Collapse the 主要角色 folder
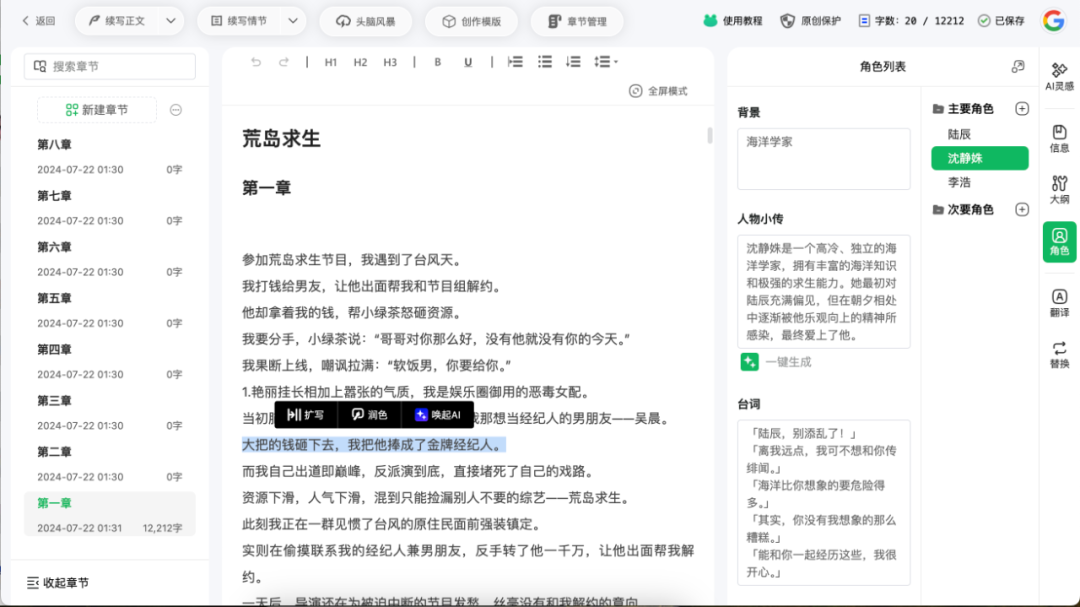The image size is (1080, 607). point(963,109)
